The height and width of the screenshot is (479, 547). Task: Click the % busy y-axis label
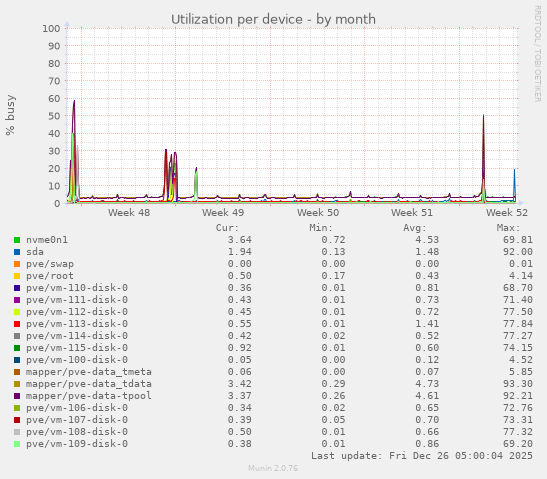(x=10, y=115)
